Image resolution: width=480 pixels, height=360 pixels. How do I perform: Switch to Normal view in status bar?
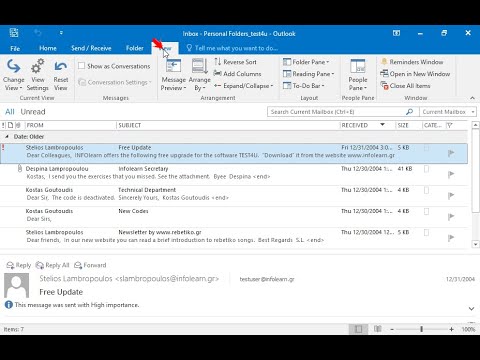(359, 329)
